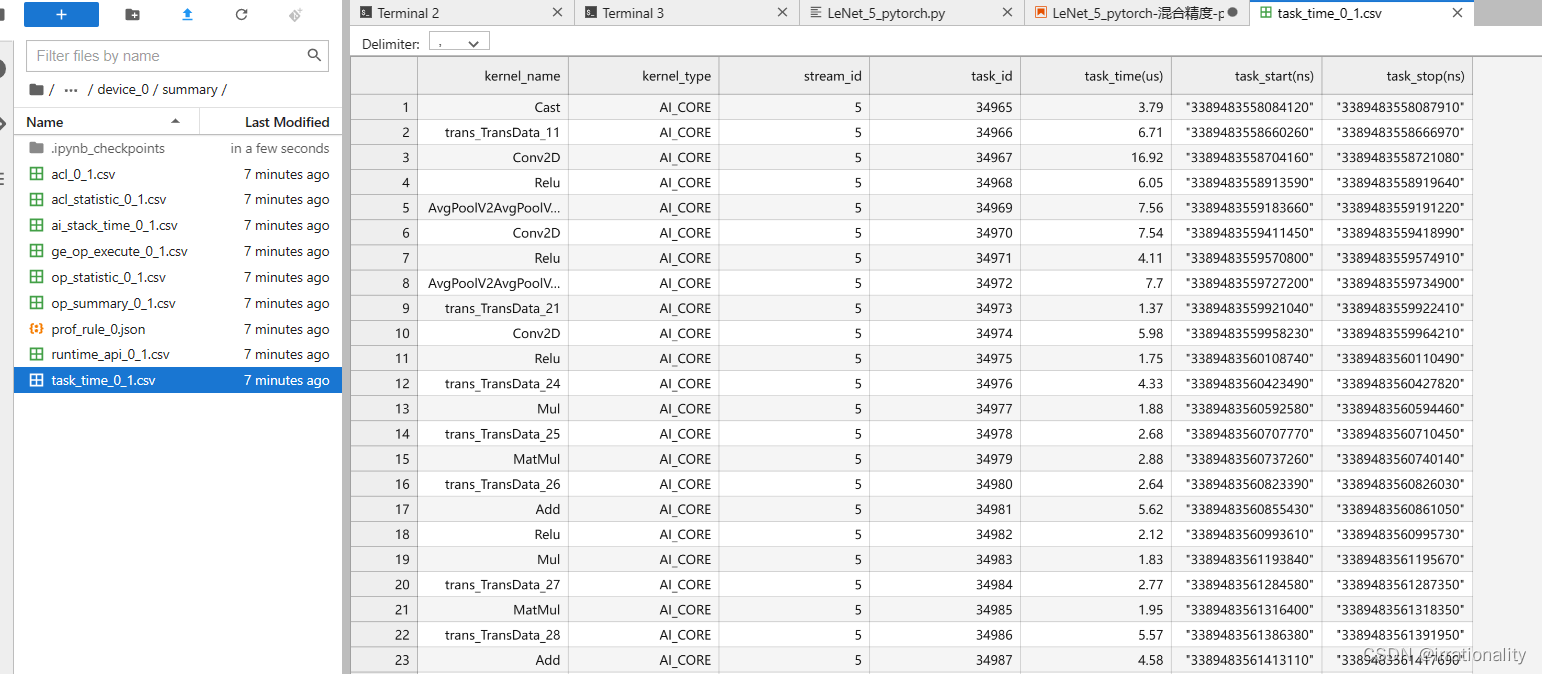Image resolution: width=1542 pixels, height=674 pixels.
Task: Select file prof_rule_0.json
Action: (178, 329)
